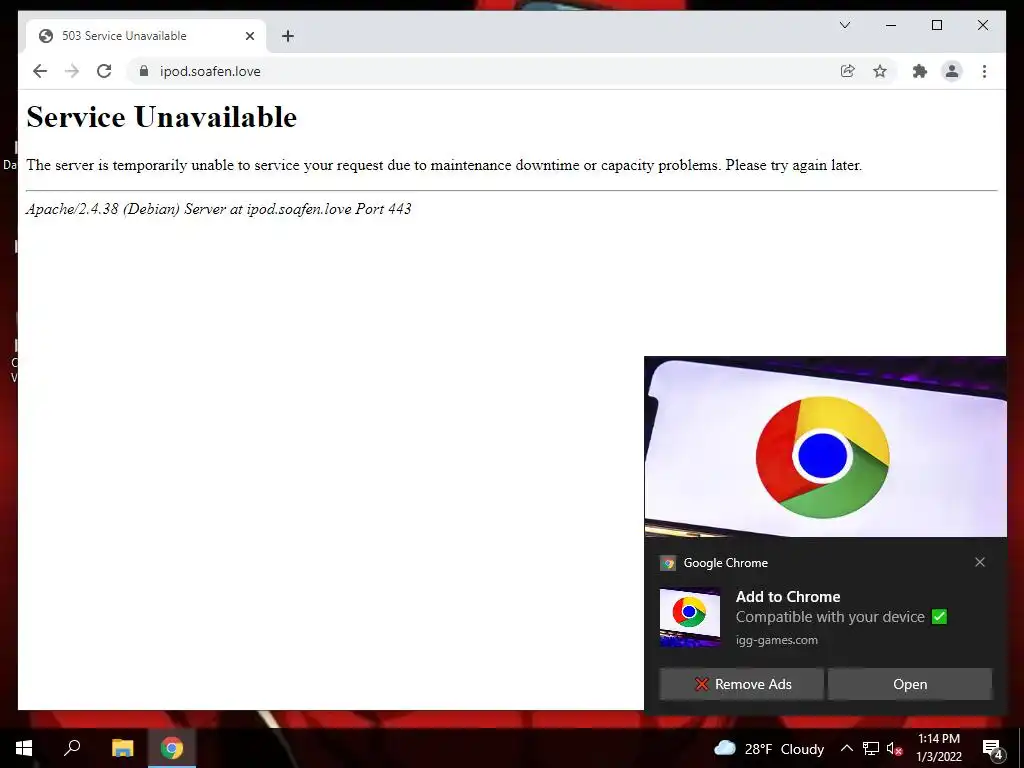Go back to the previous page
The image size is (1024, 768).
(x=40, y=71)
